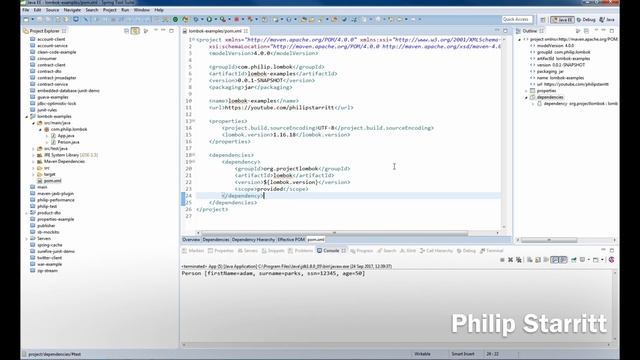Switch to Debug perspective

pos(586,20)
